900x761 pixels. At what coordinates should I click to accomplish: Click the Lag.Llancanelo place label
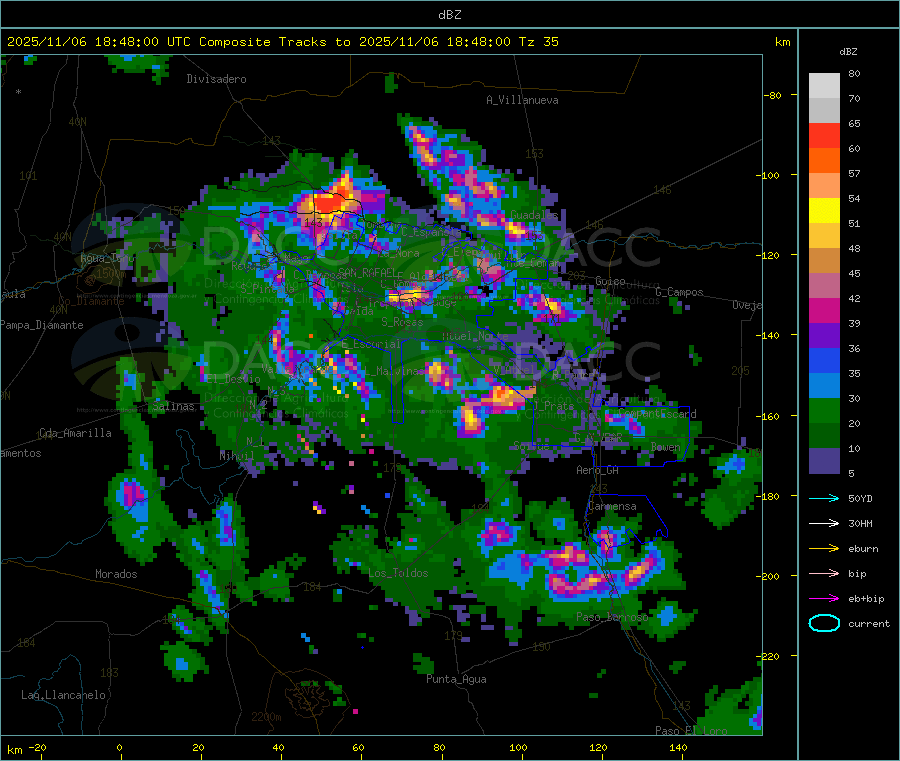pos(64,695)
